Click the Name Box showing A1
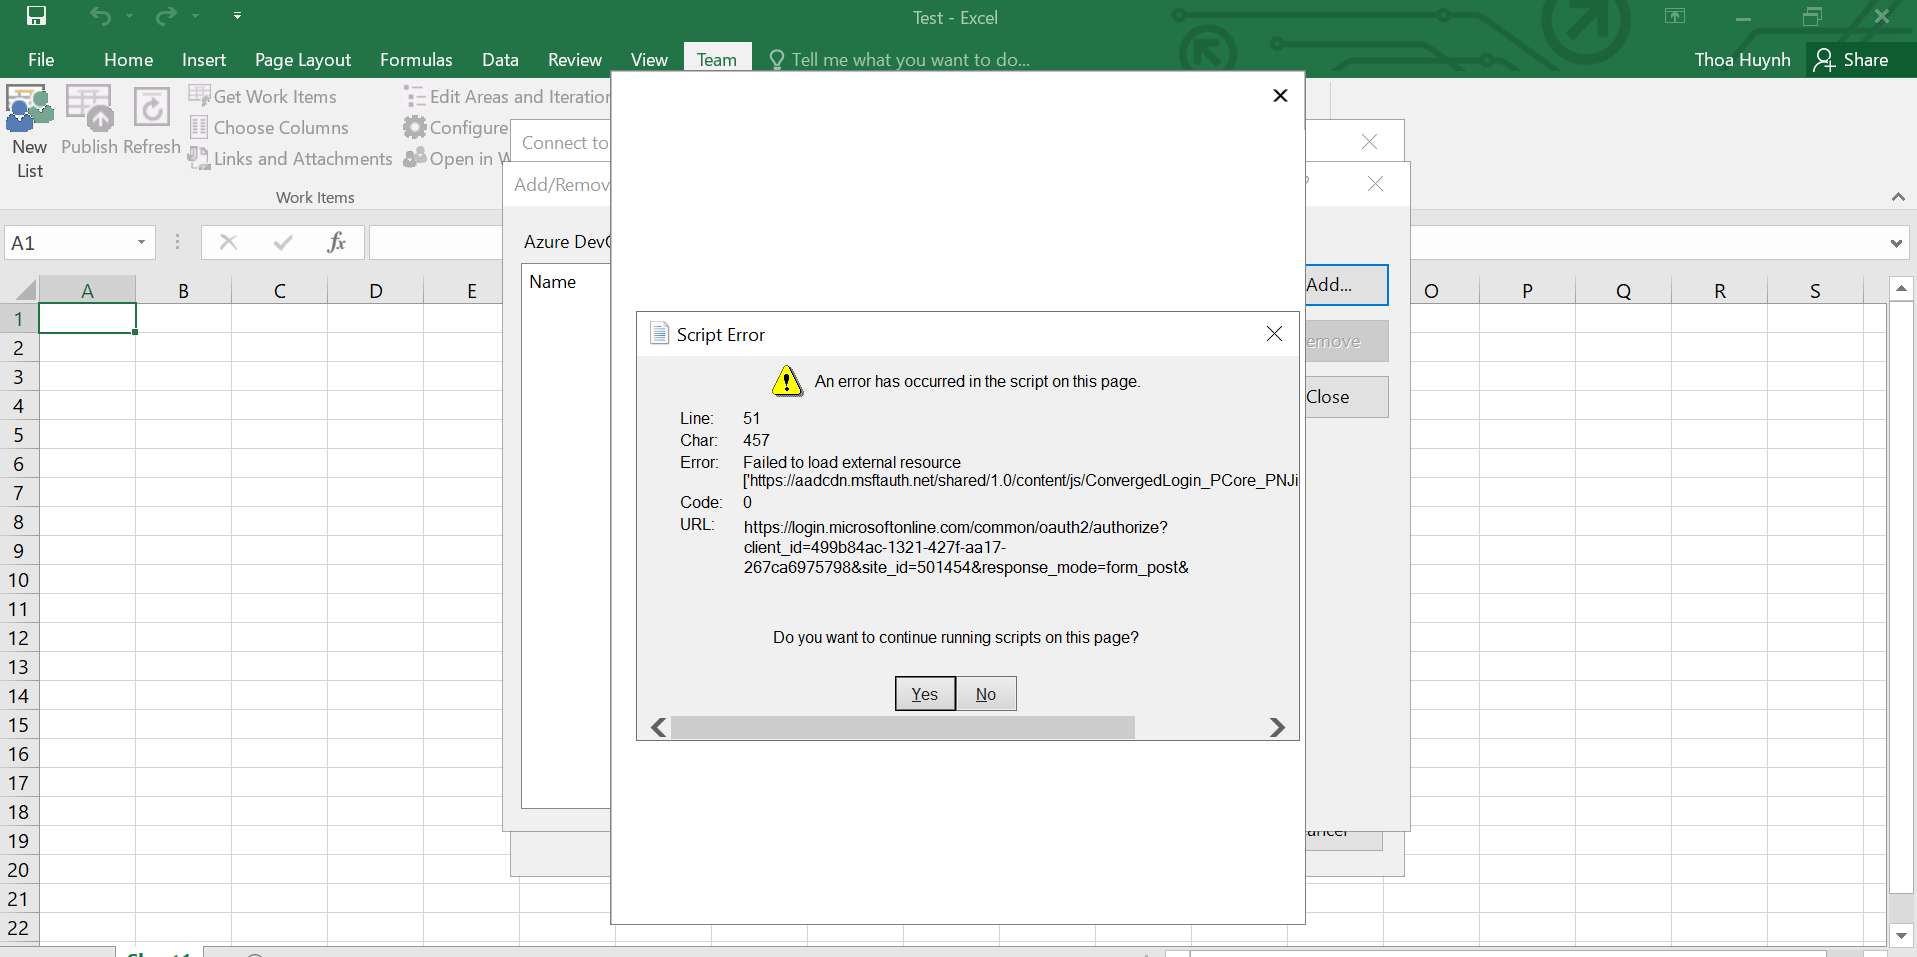 click(68, 243)
